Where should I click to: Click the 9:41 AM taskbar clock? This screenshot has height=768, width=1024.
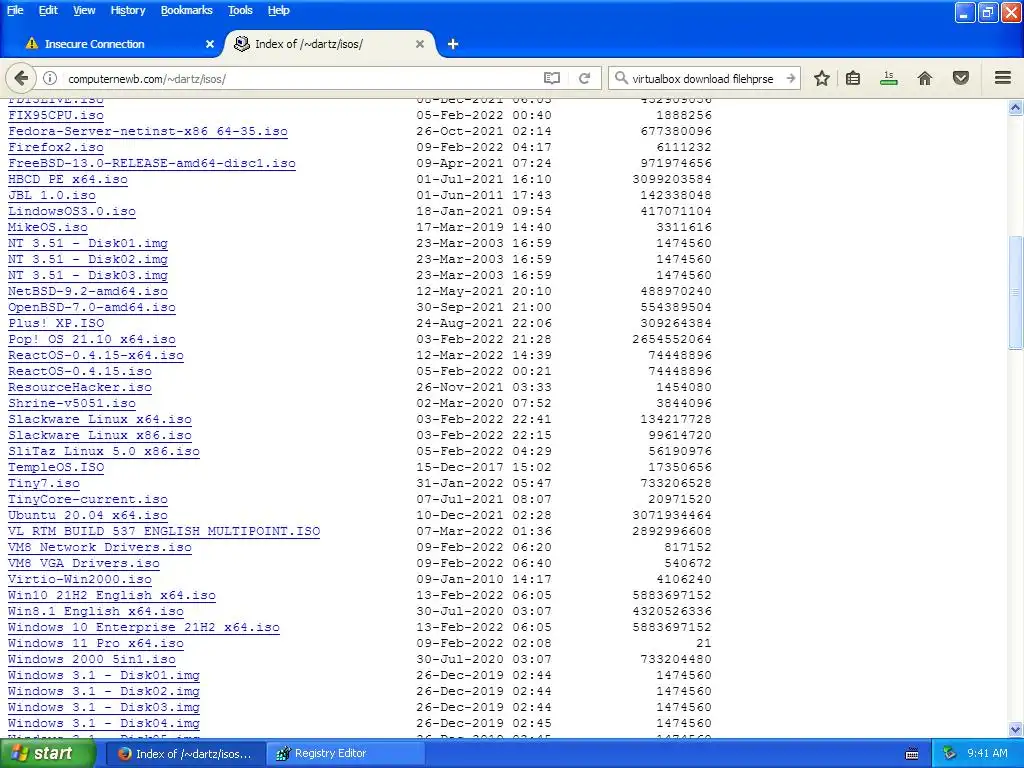click(x=987, y=754)
